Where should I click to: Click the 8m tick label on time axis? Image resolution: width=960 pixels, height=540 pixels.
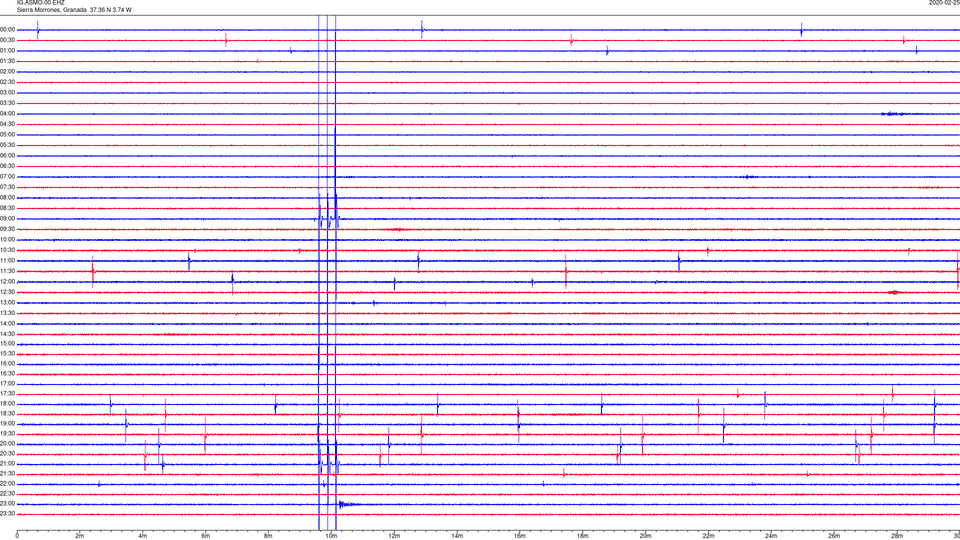point(268,536)
